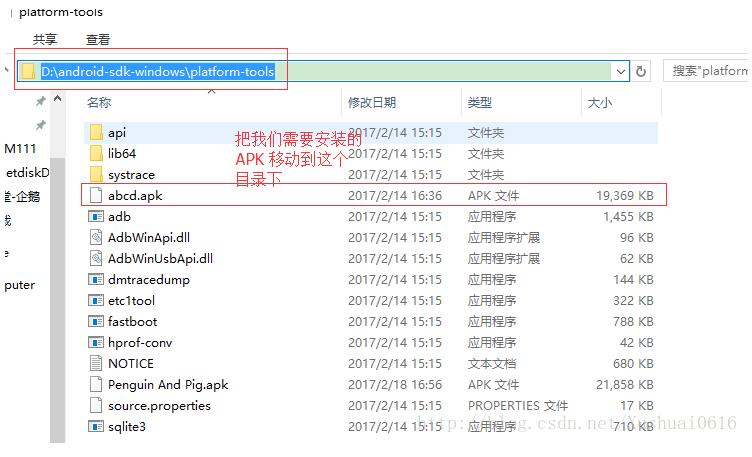Select the AdbWinApi.dll file icon

pyautogui.click(x=96, y=237)
